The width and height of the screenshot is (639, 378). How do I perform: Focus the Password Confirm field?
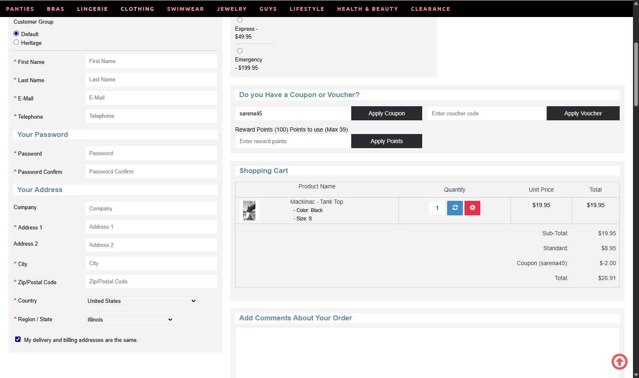tap(151, 171)
